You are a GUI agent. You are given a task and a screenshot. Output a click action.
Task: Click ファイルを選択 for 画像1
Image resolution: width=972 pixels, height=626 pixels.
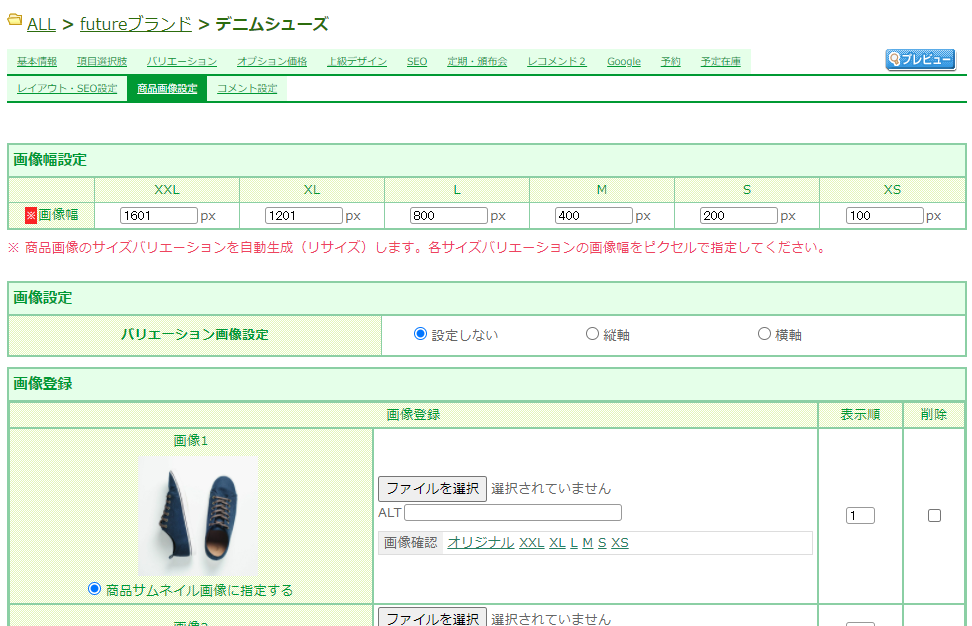[432, 488]
